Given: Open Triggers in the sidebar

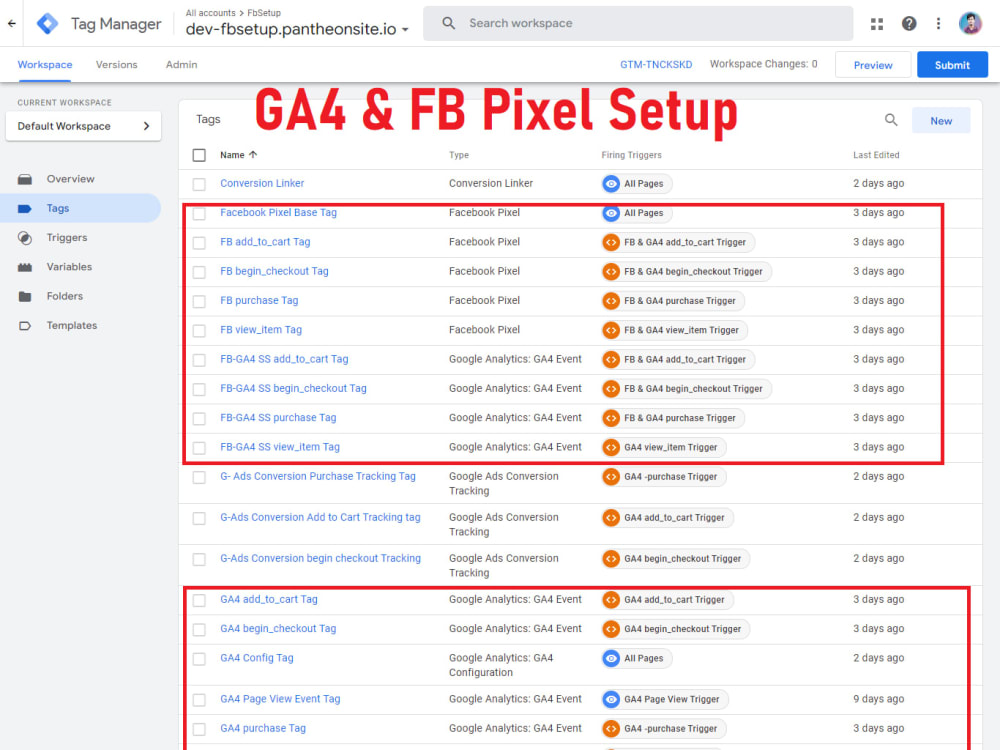Looking at the screenshot, I should click(x=67, y=238).
